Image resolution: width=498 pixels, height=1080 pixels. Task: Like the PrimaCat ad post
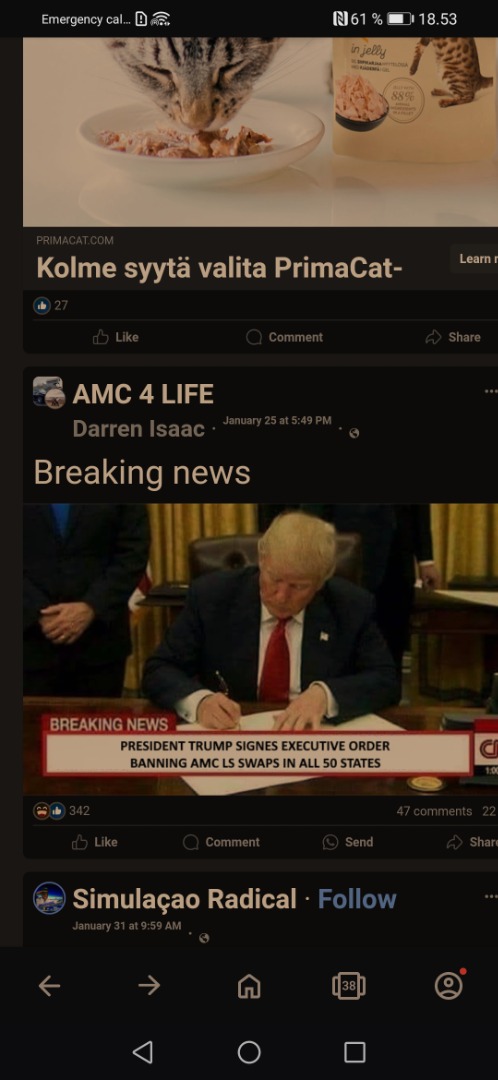(x=116, y=337)
